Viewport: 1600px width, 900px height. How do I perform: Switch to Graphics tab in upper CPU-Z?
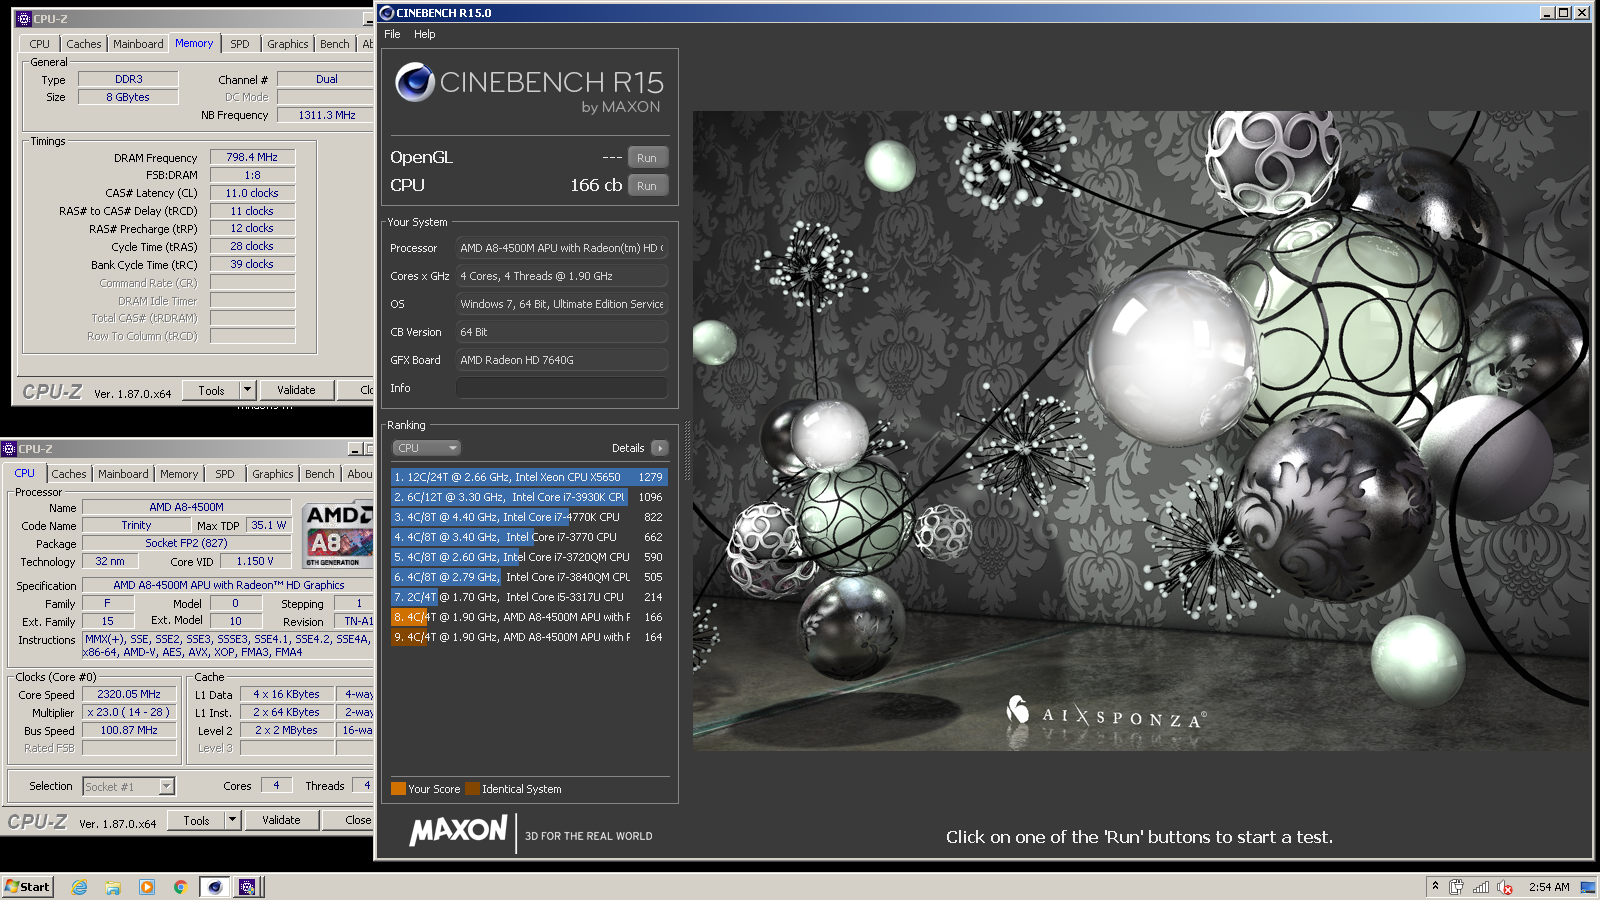point(288,44)
